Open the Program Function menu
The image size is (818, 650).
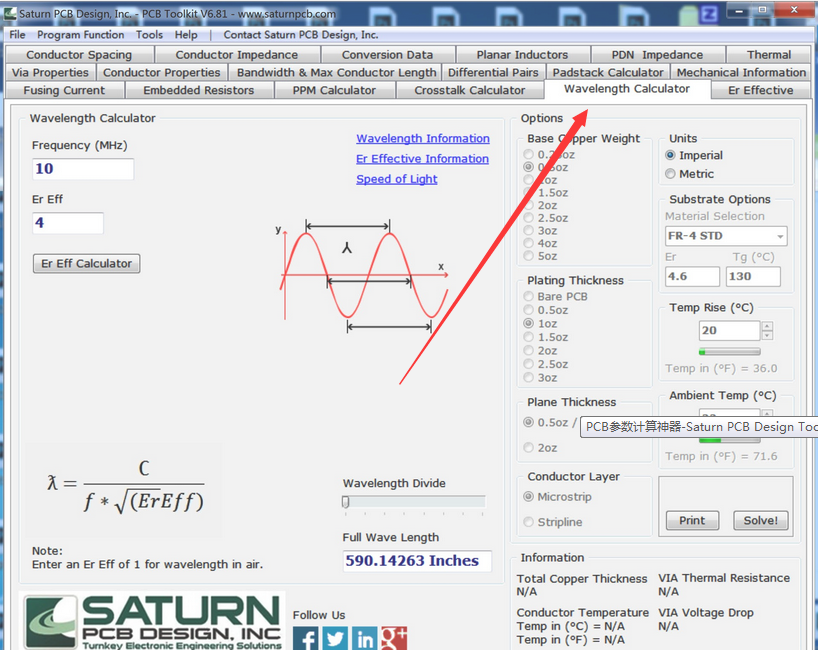tap(80, 34)
